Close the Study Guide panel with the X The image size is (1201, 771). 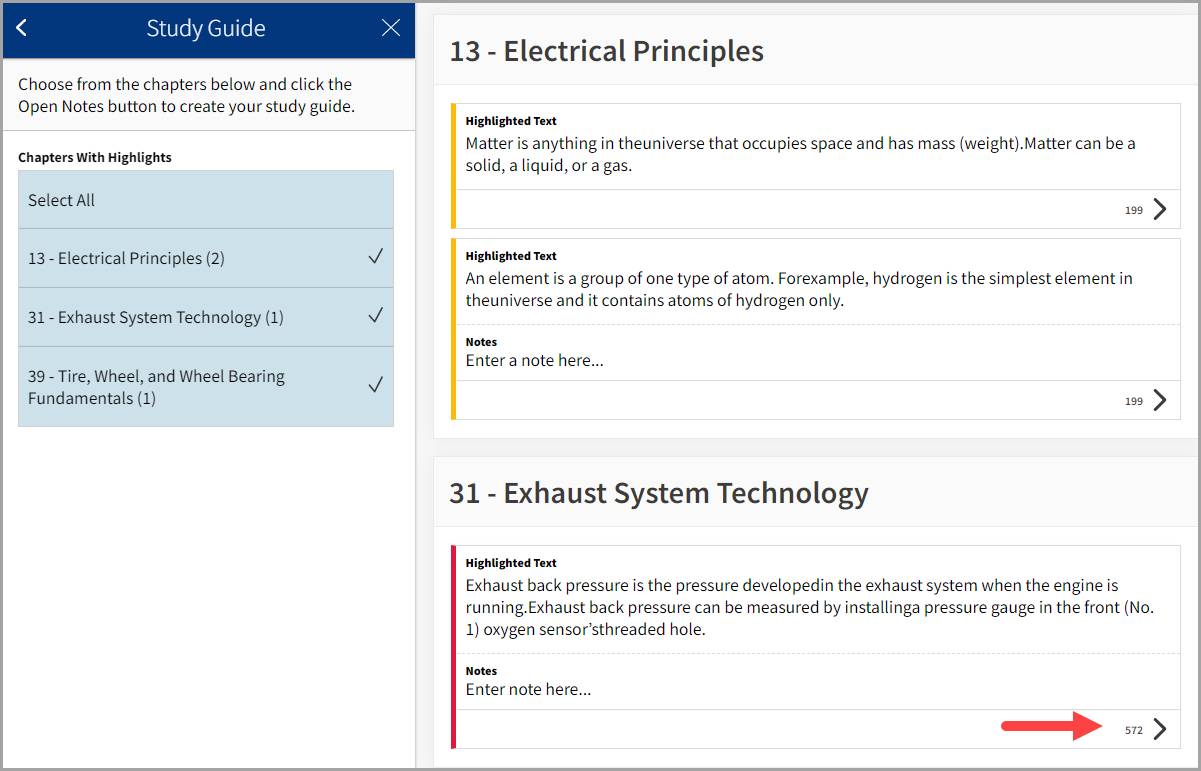tap(390, 28)
